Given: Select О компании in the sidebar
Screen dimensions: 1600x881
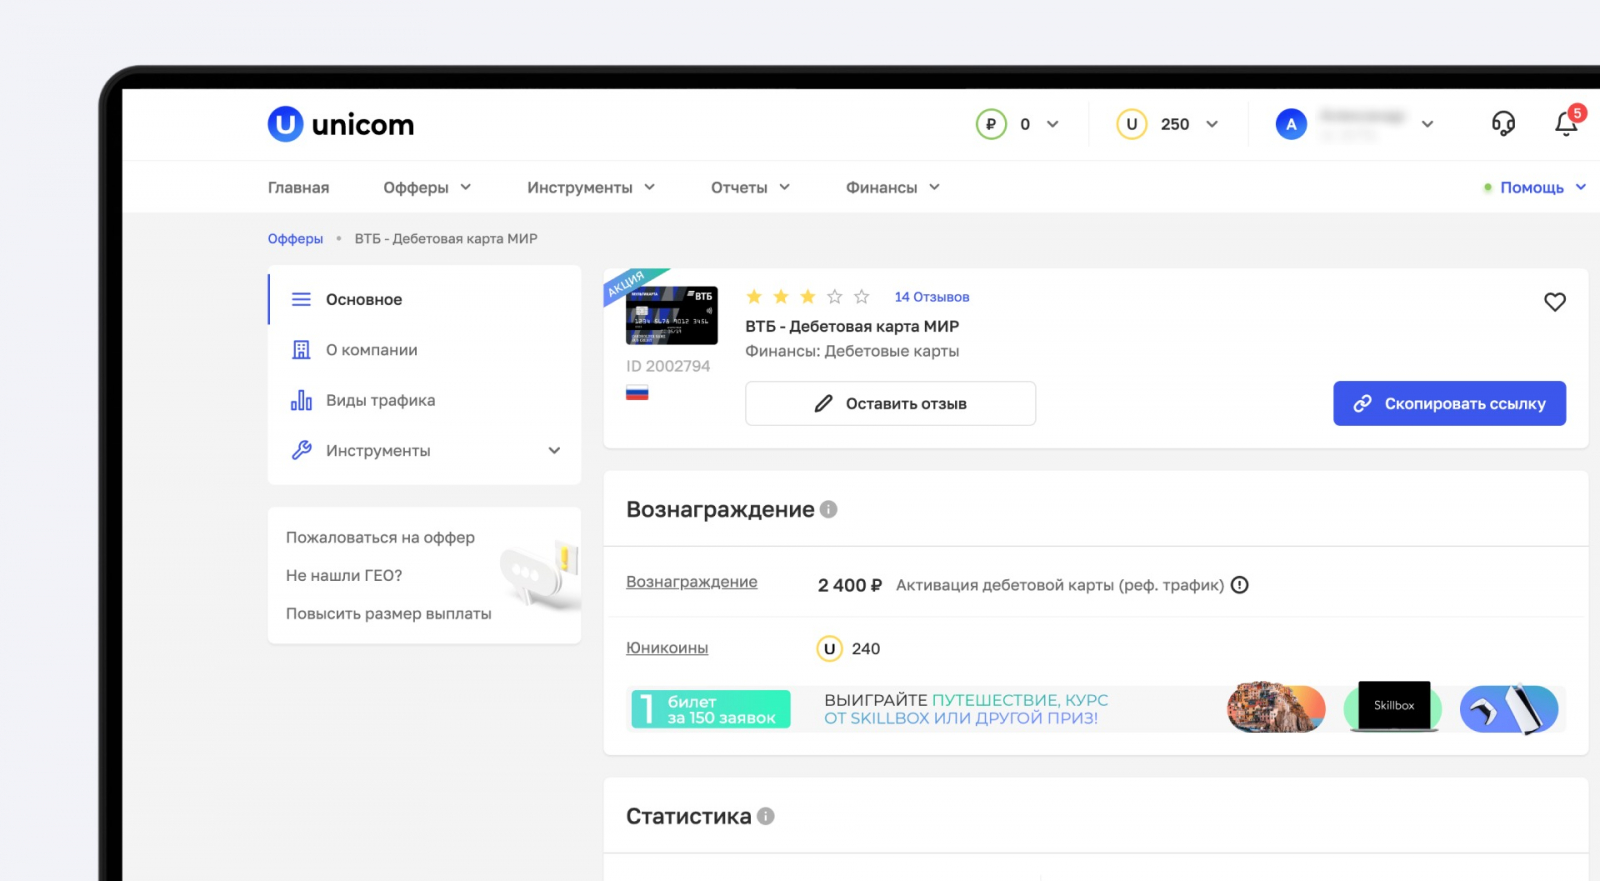Looking at the screenshot, I should 425,350.
